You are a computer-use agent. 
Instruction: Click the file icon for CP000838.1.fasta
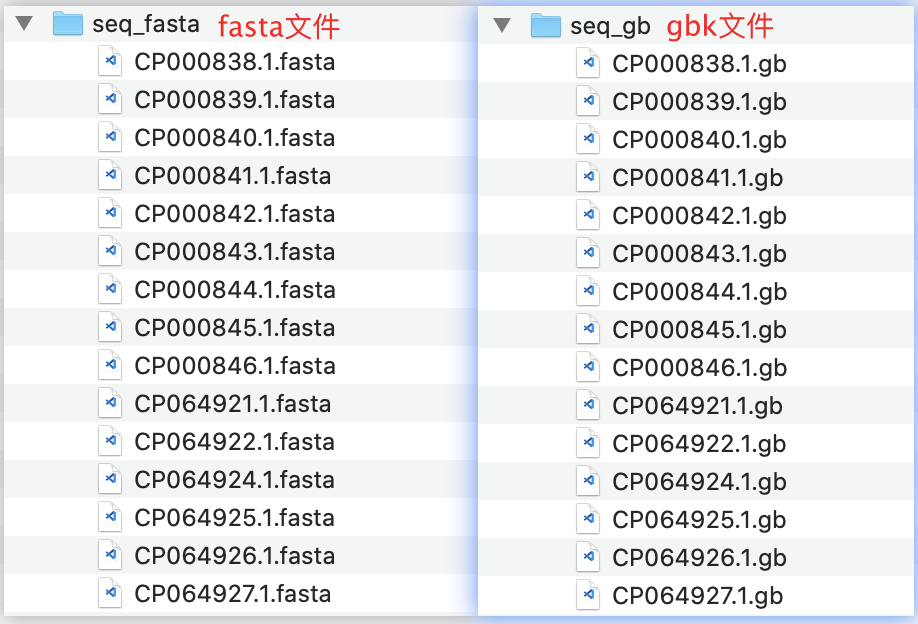point(109,62)
